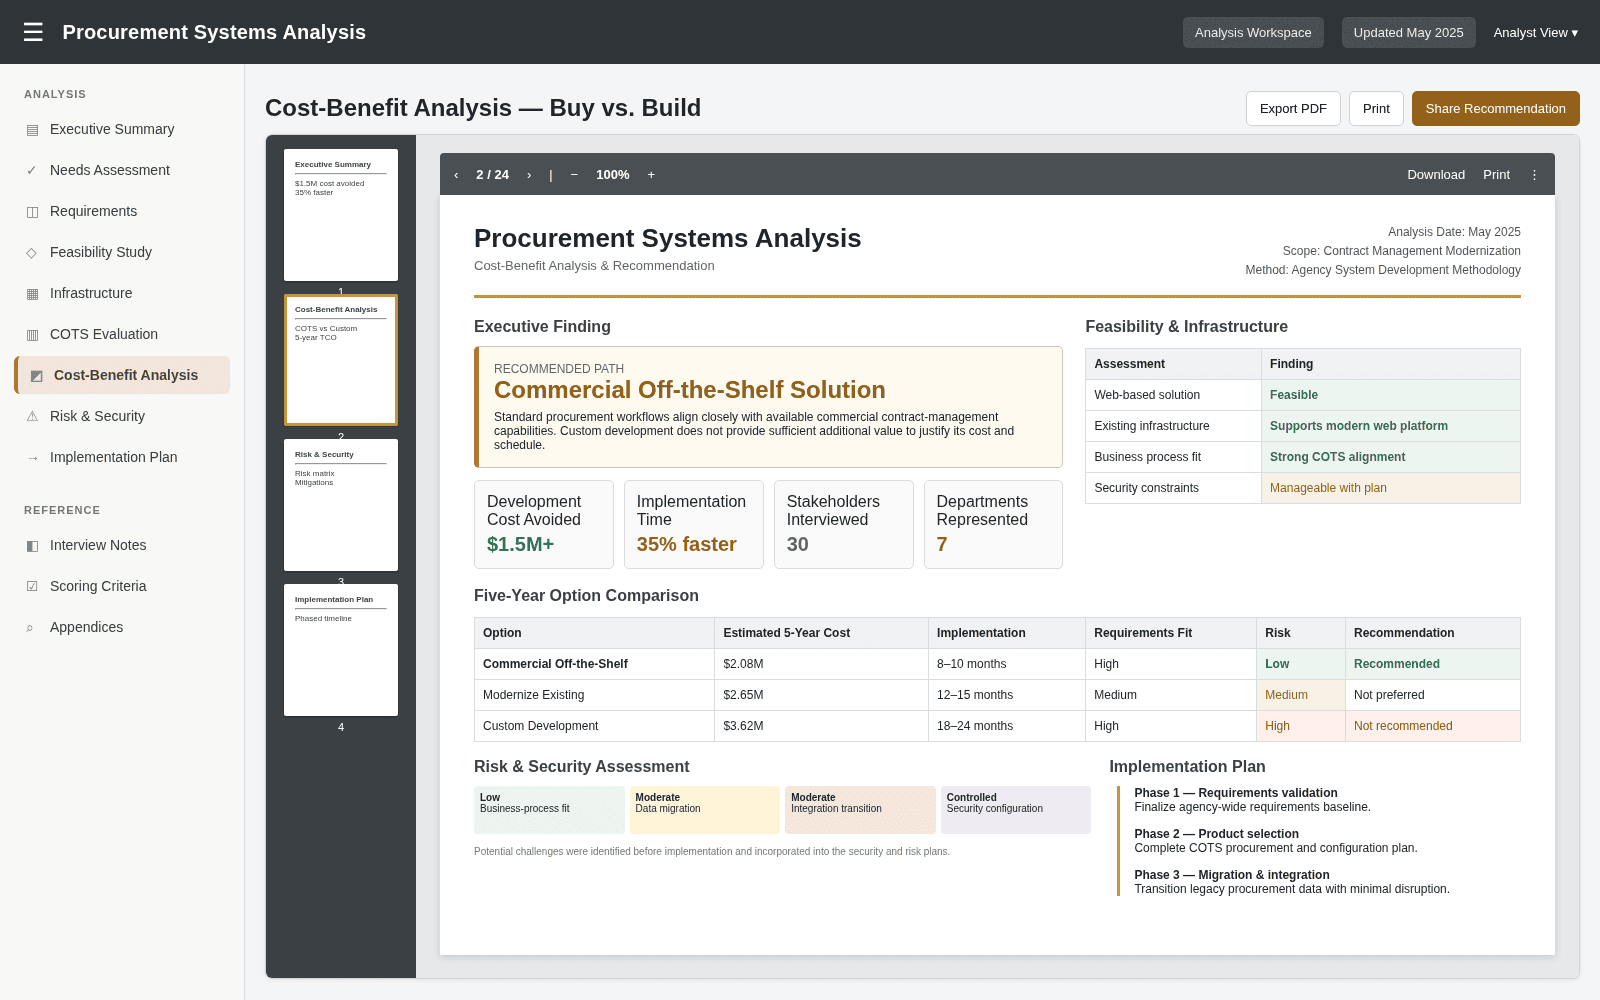This screenshot has height=1000, width=1600.
Task: Click the Updated May 2025 badge
Action: click(1408, 33)
